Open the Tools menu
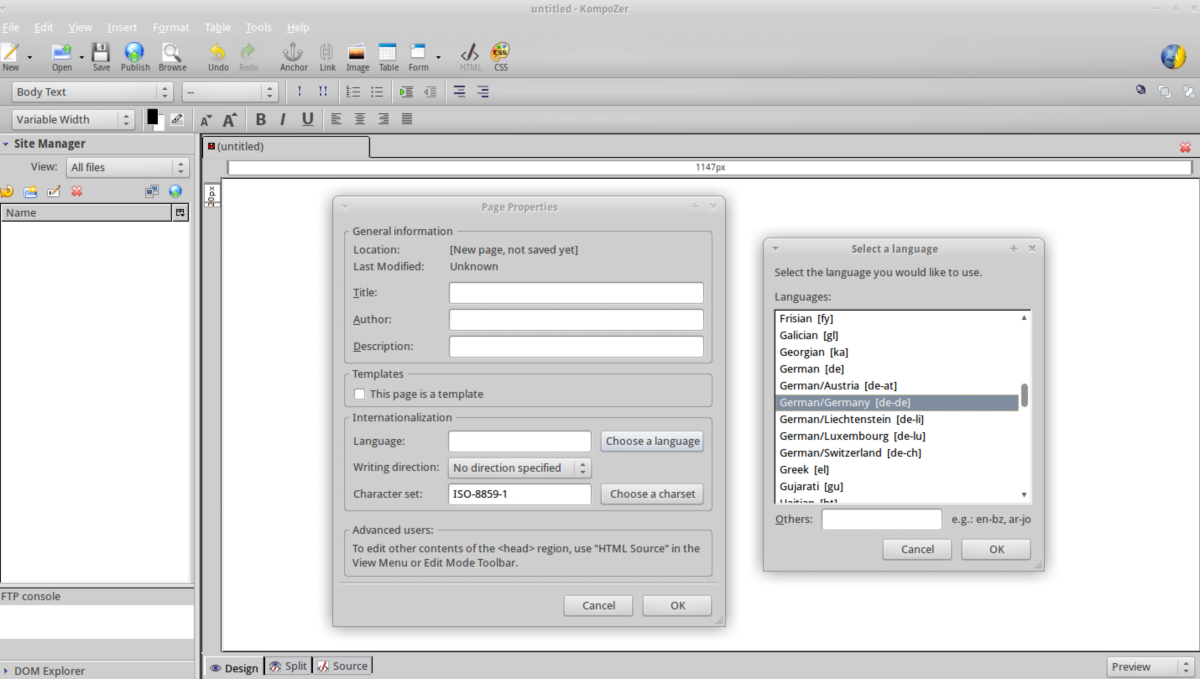 [258, 27]
